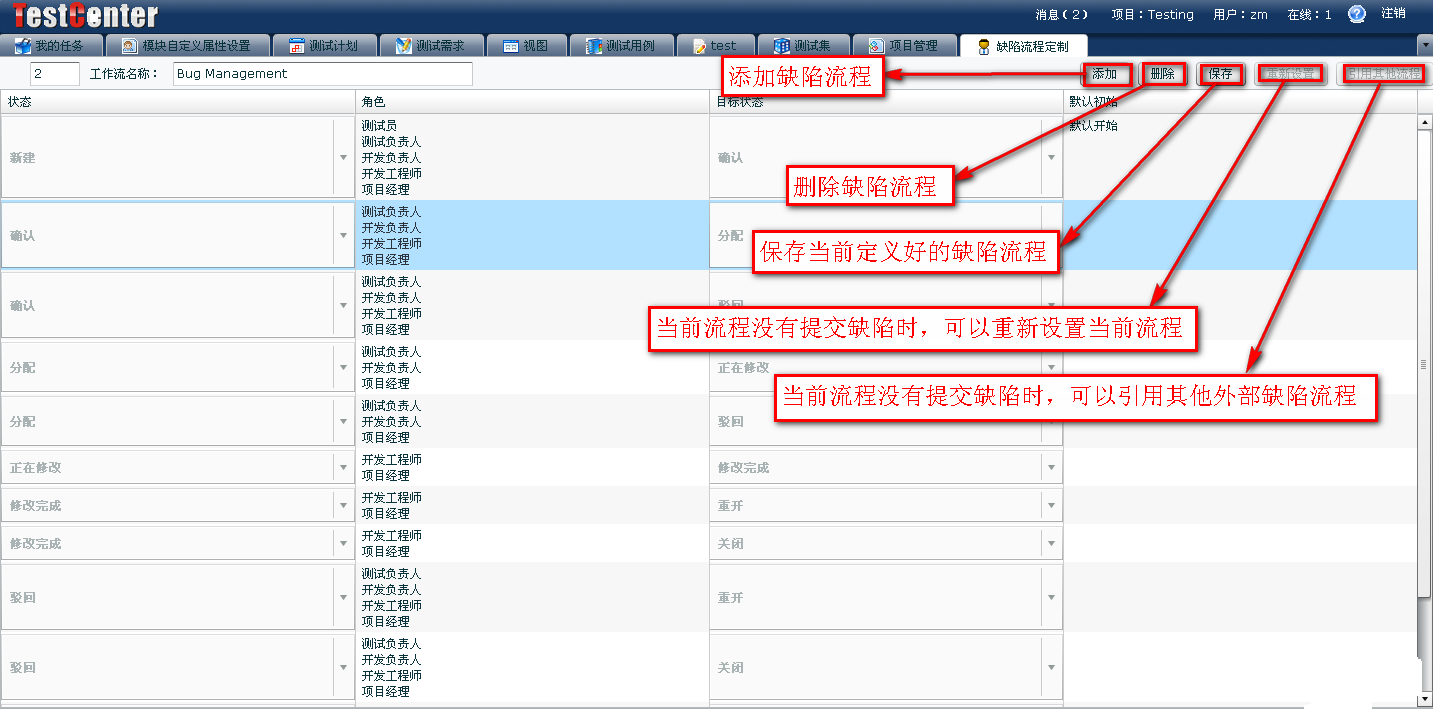Click 开发工程师 role in 正在修改 row
The height and width of the screenshot is (713, 1433).
(x=391, y=460)
